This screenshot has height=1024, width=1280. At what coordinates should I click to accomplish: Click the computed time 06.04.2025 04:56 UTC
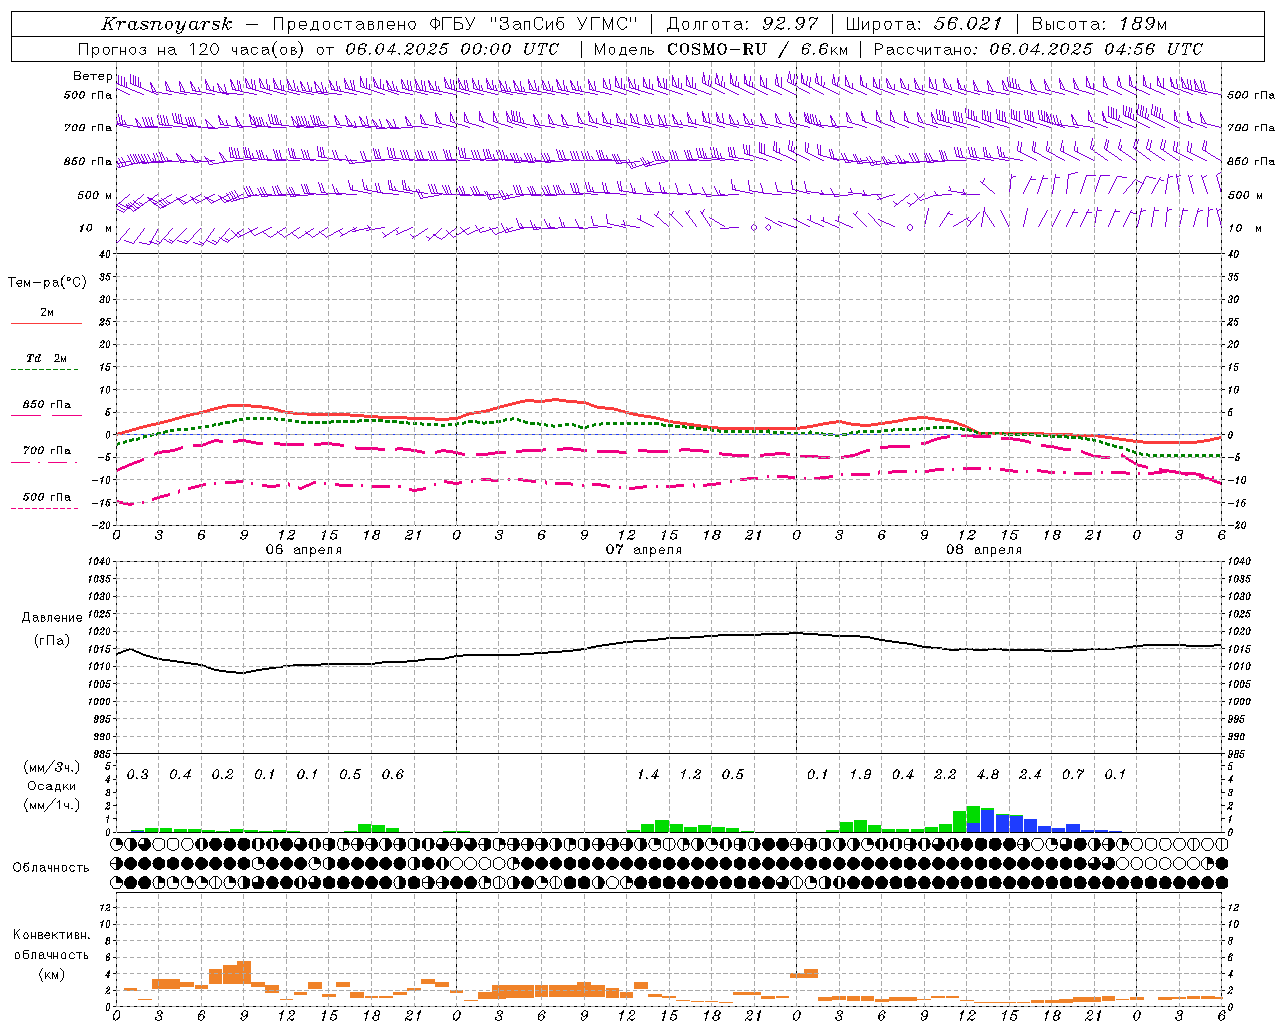[x=1096, y=49]
